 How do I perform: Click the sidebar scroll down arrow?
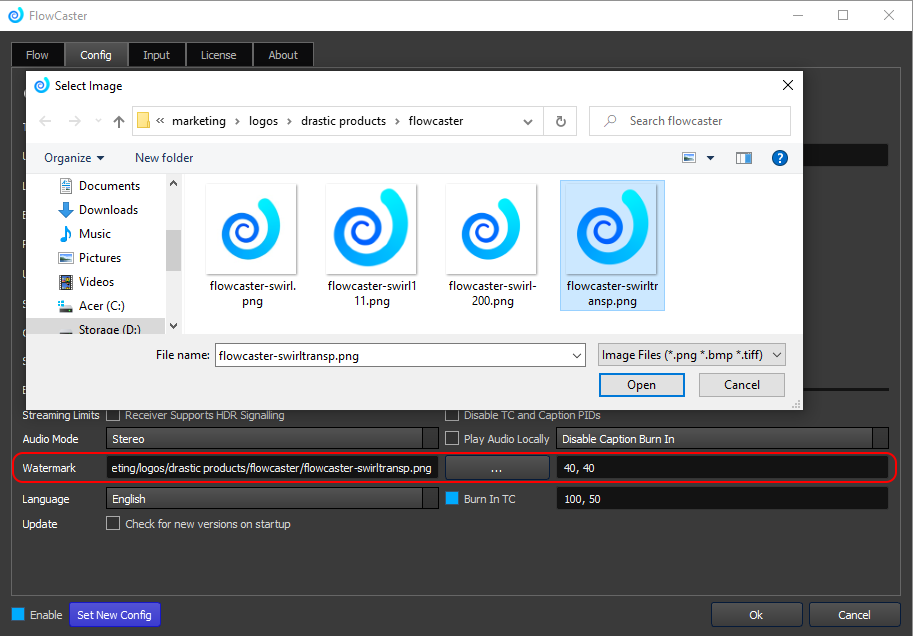point(173,326)
